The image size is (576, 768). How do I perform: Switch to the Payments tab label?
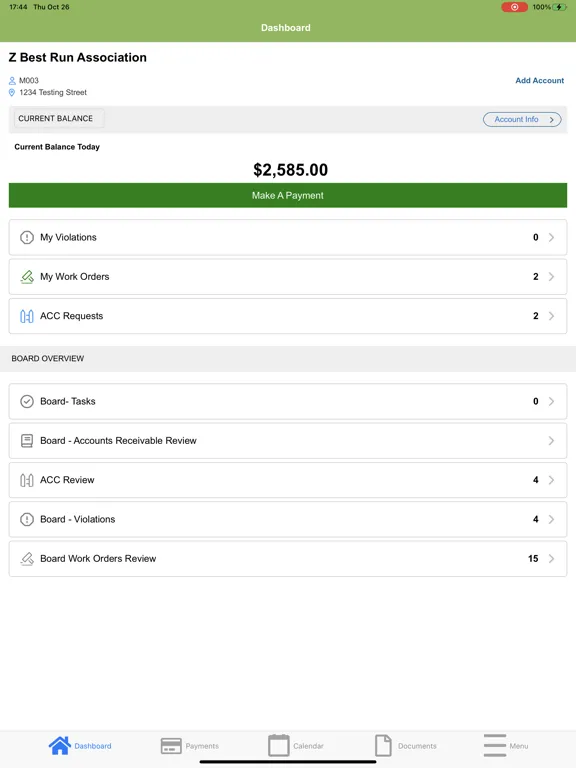202,746
